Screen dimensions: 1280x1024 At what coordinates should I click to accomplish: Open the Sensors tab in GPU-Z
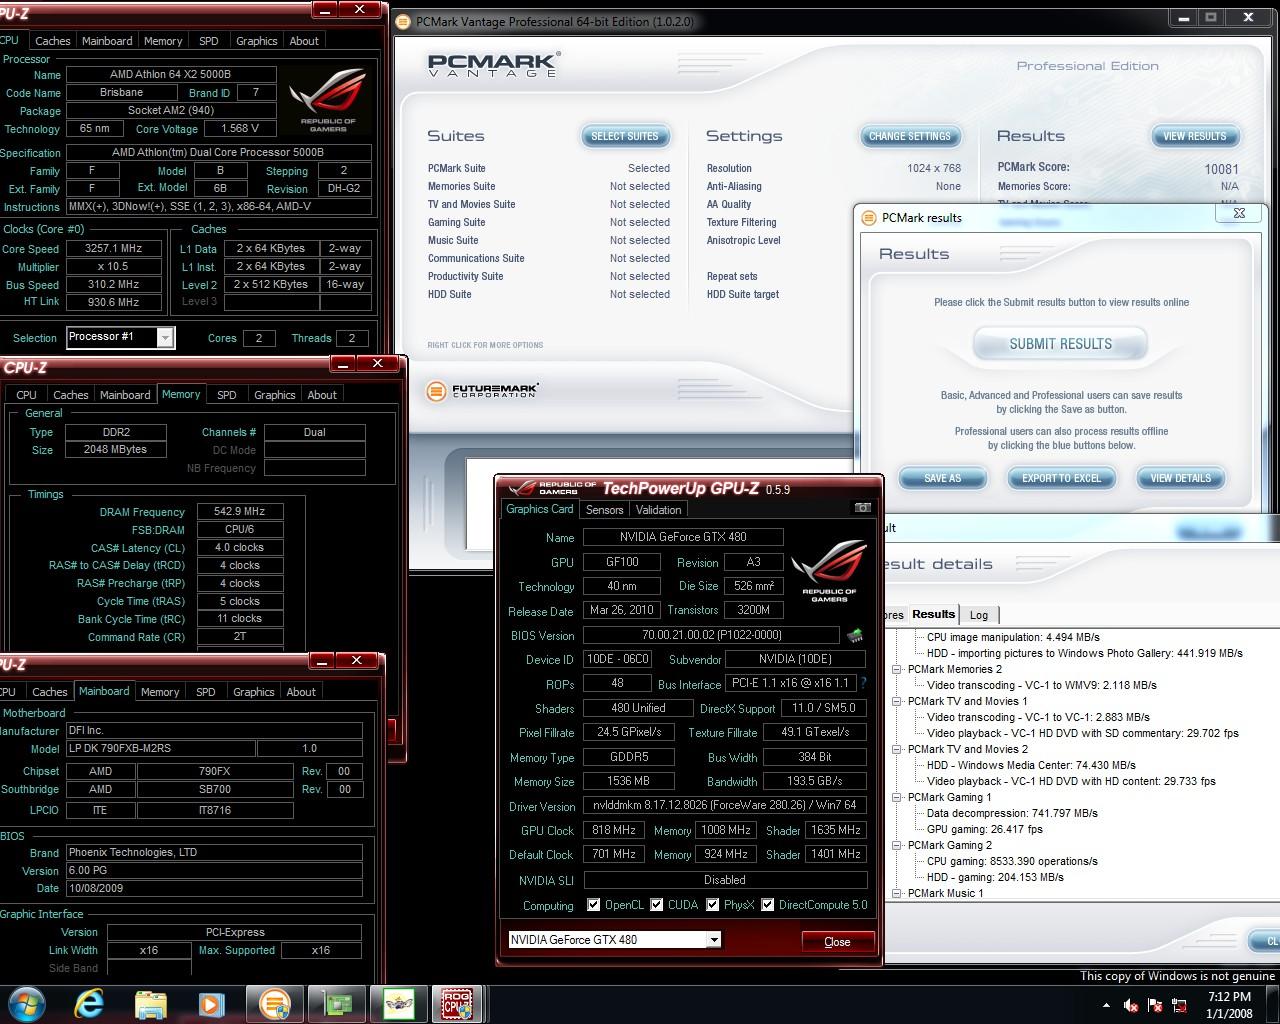pyautogui.click(x=604, y=510)
